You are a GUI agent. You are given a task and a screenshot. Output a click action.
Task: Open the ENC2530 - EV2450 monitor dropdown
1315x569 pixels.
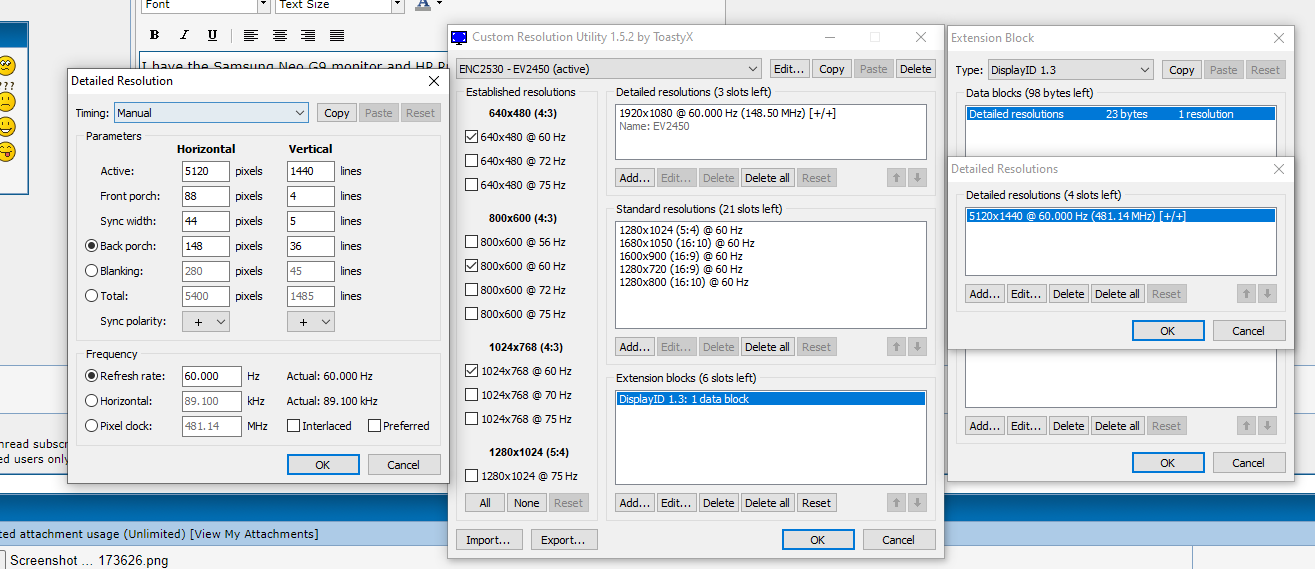pos(608,69)
